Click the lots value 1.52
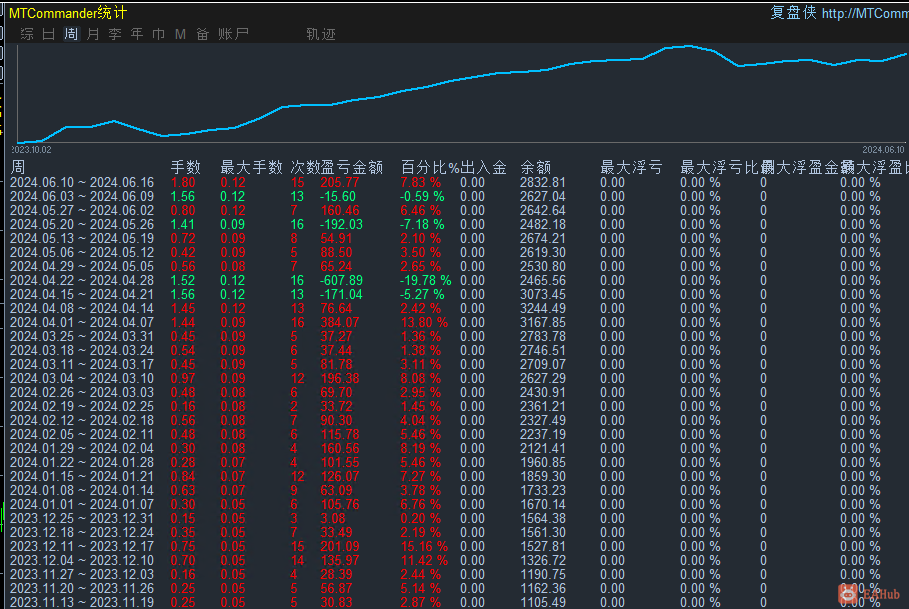This screenshot has height=609, width=909. (x=183, y=280)
